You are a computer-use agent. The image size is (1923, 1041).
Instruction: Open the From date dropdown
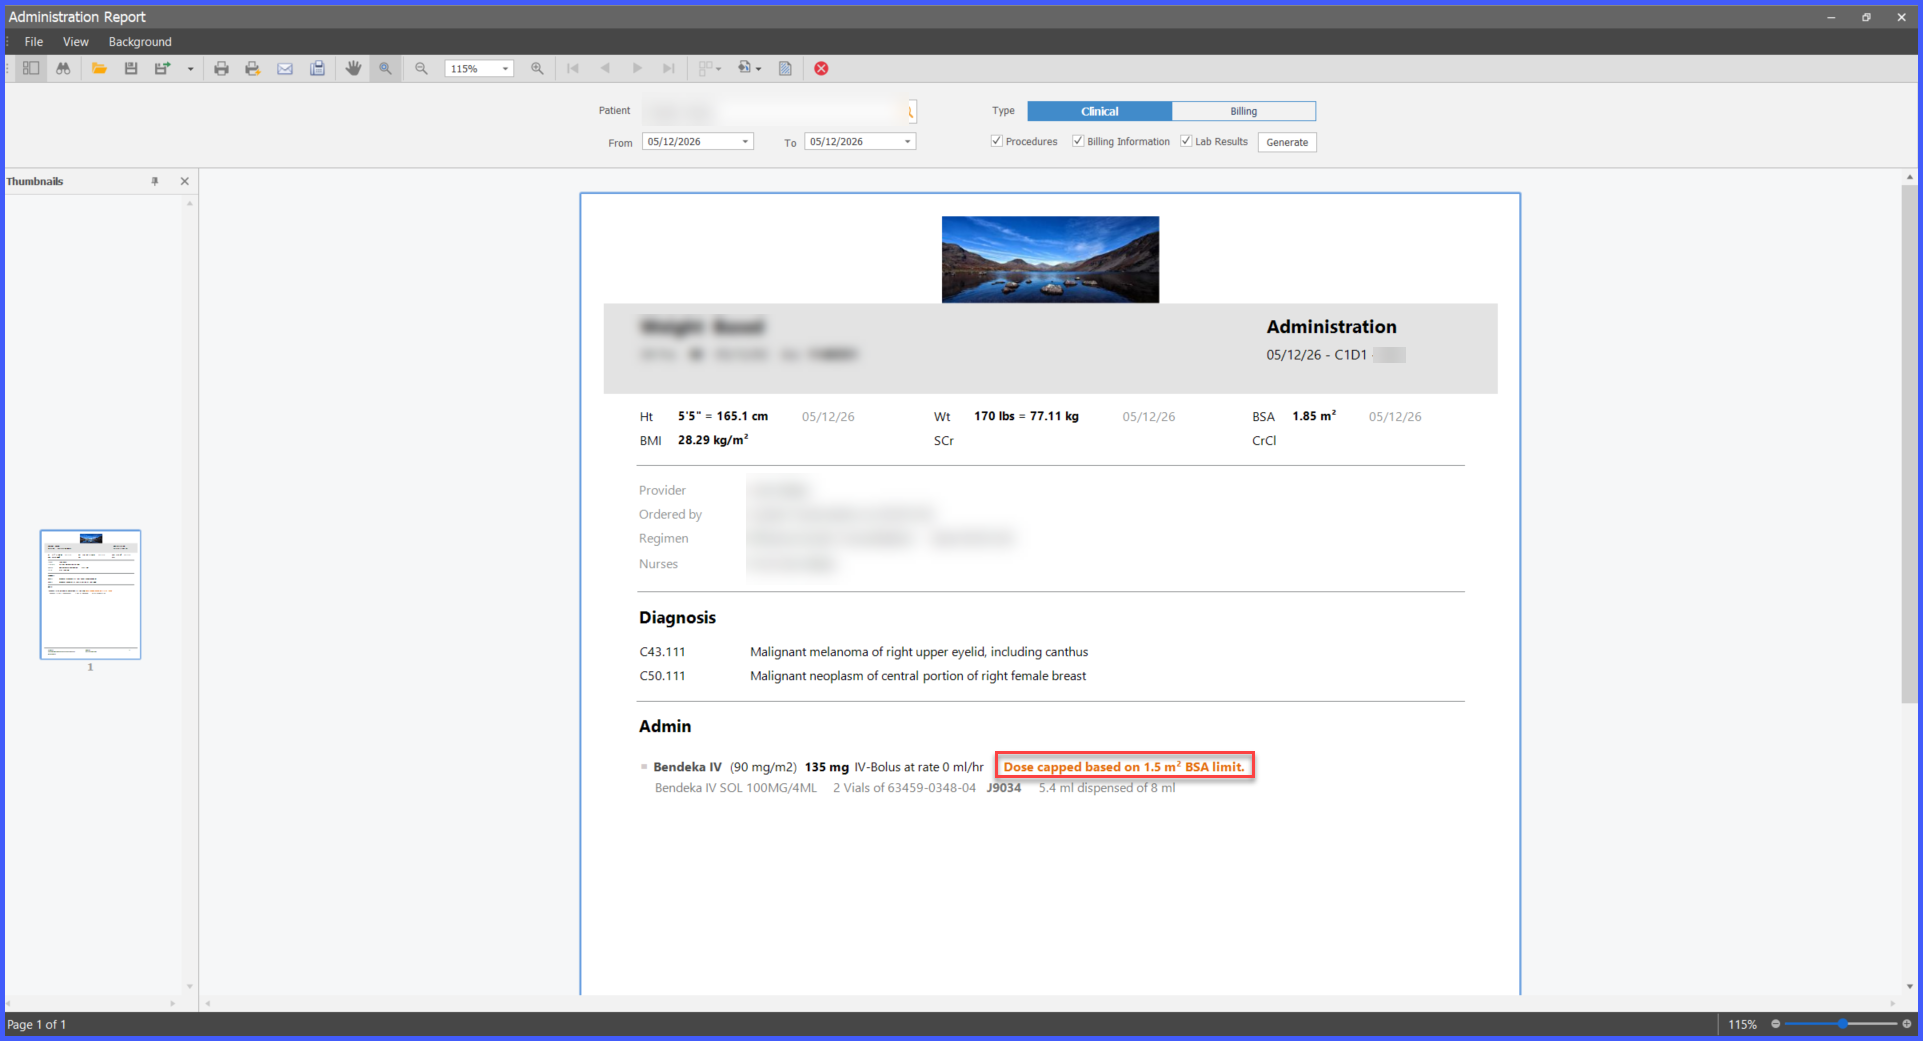tap(745, 142)
